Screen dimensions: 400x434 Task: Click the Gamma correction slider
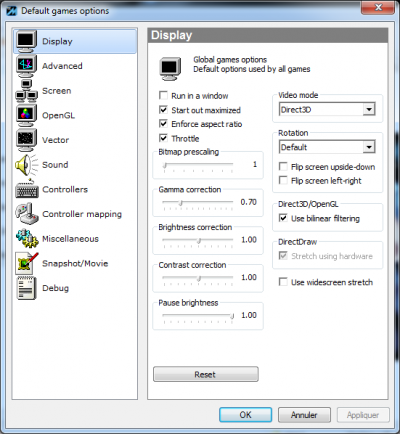[x=198, y=202]
